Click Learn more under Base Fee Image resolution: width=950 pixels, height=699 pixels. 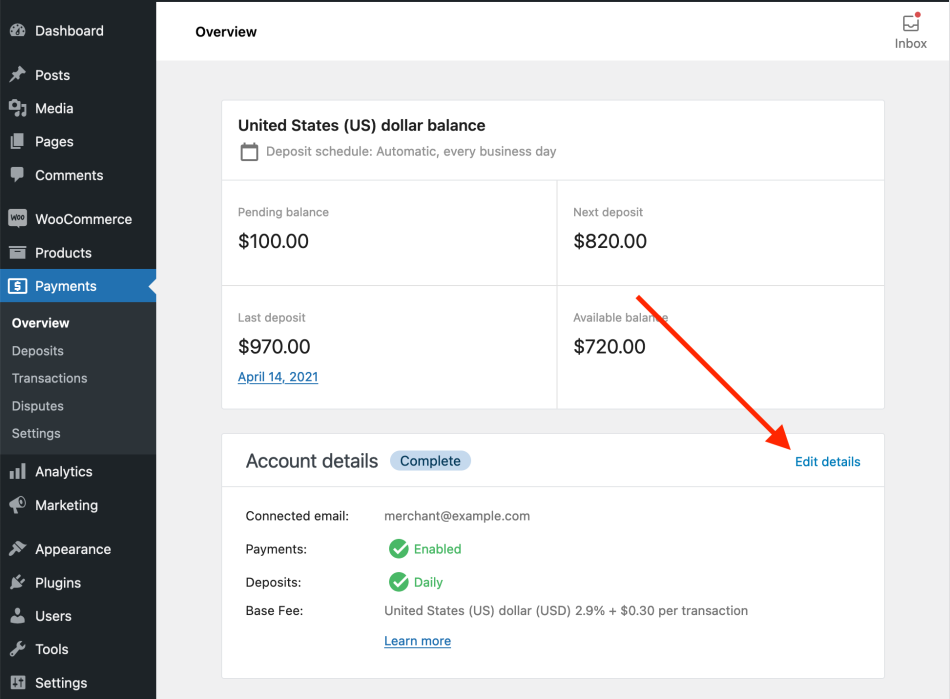click(x=417, y=641)
